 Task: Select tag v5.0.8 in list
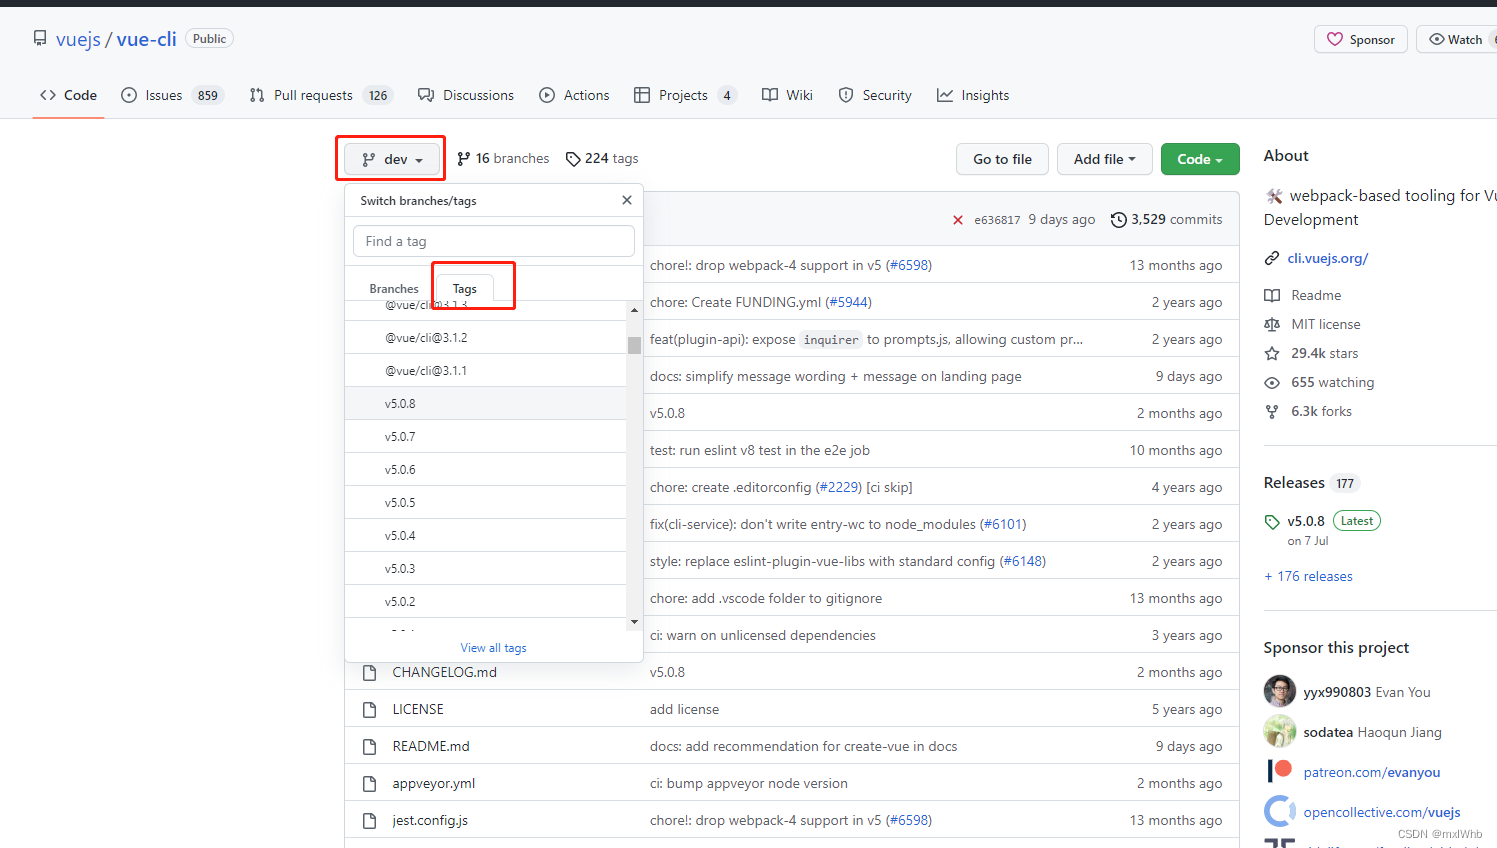[x=486, y=403]
